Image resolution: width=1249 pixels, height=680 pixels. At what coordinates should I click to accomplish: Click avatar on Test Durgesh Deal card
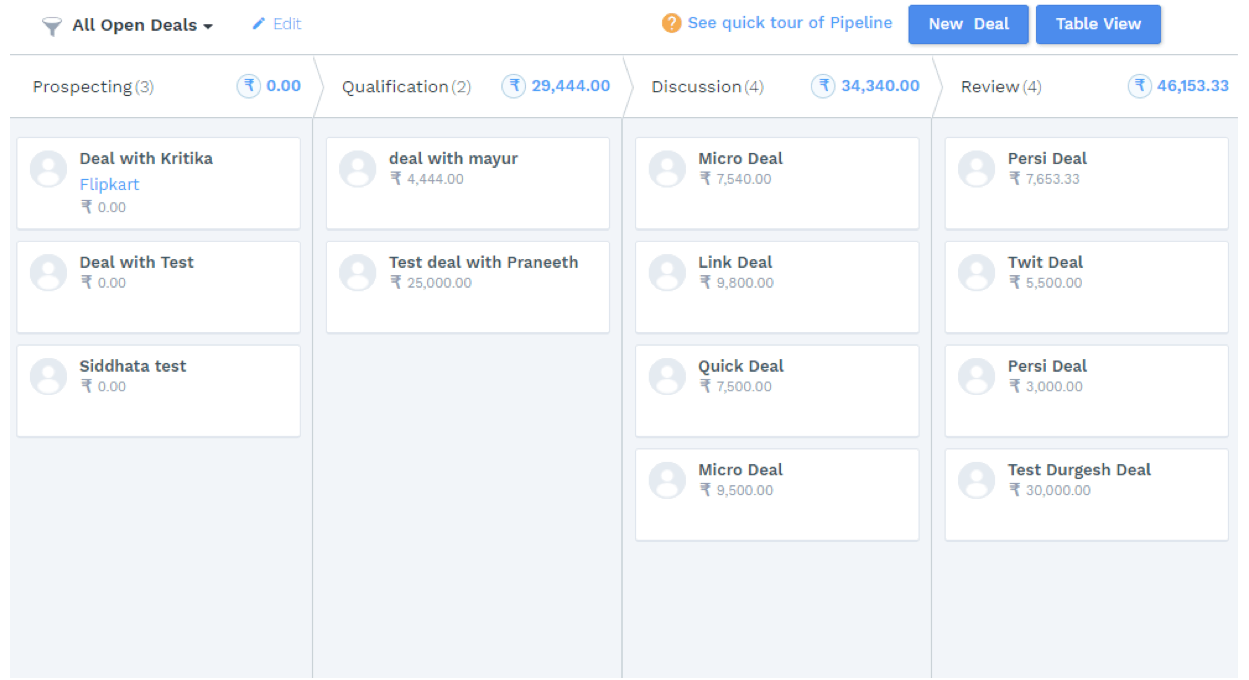976,480
